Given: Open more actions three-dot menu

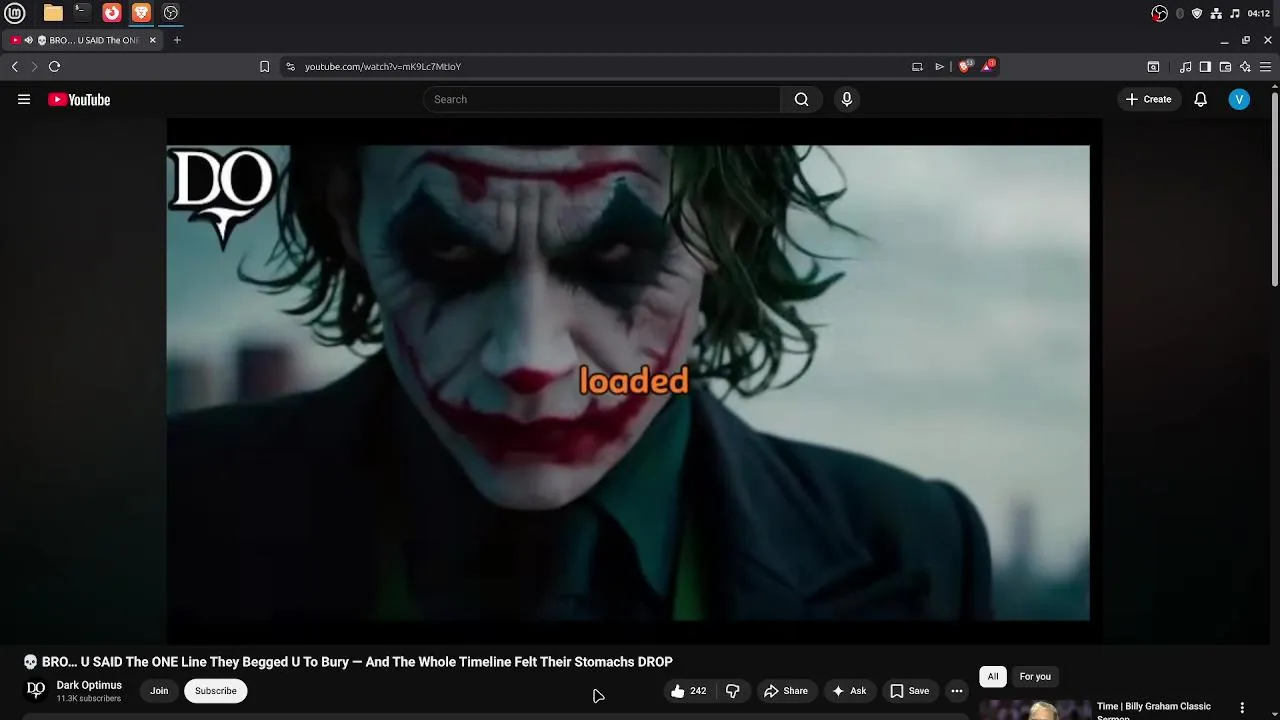Looking at the screenshot, I should coord(957,691).
